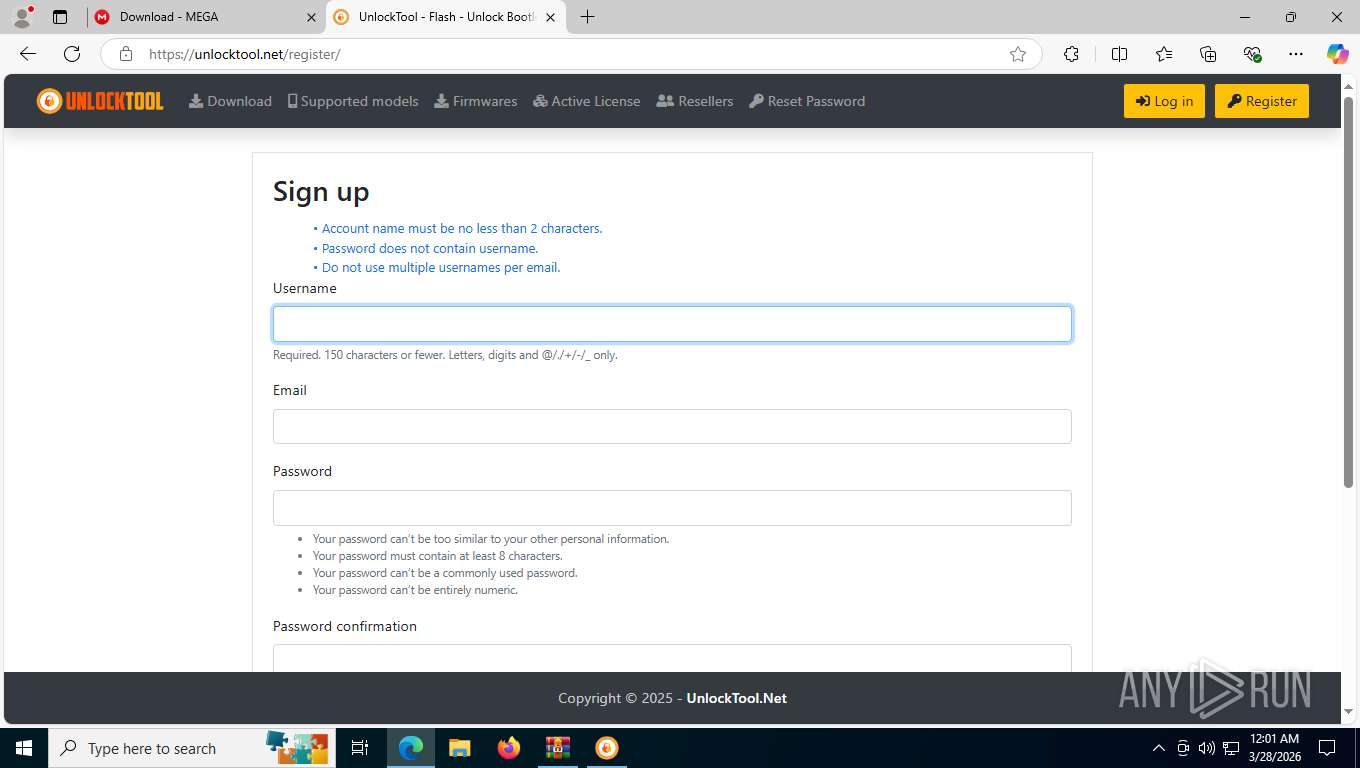Open Active License page
Image resolution: width=1360 pixels, height=768 pixels.
[x=587, y=101]
